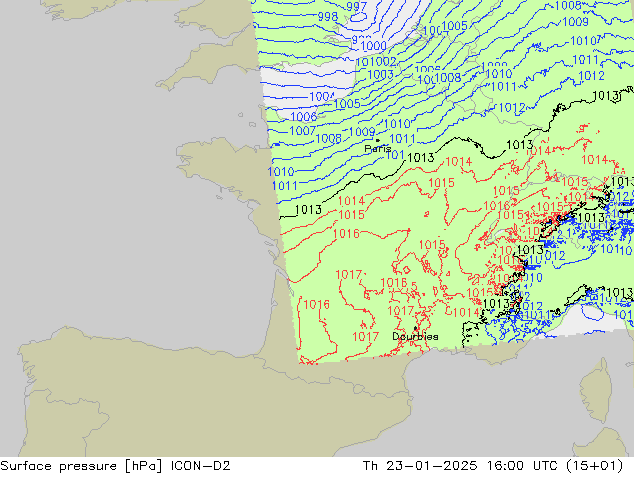Select the black dot marking Paris

378,141
